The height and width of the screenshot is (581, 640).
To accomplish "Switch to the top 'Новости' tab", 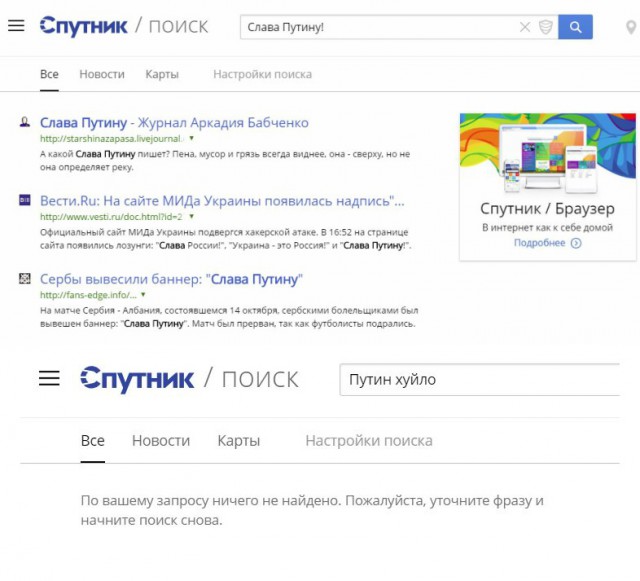I will click(x=102, y=74).
